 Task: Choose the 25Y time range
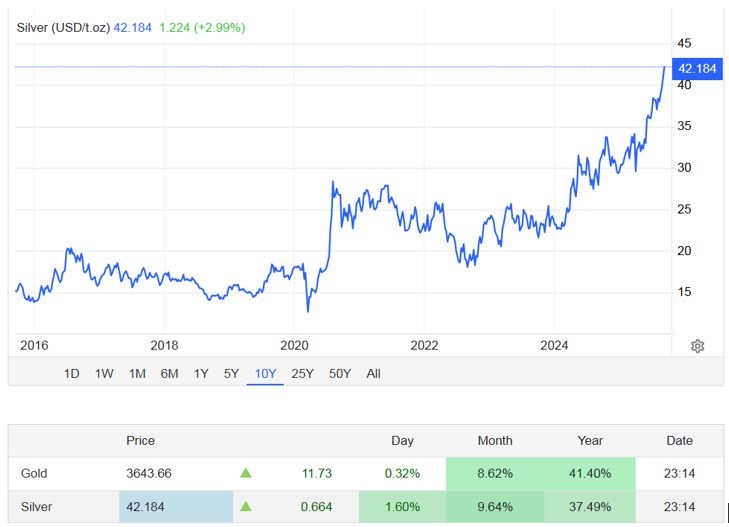[302, 374]
